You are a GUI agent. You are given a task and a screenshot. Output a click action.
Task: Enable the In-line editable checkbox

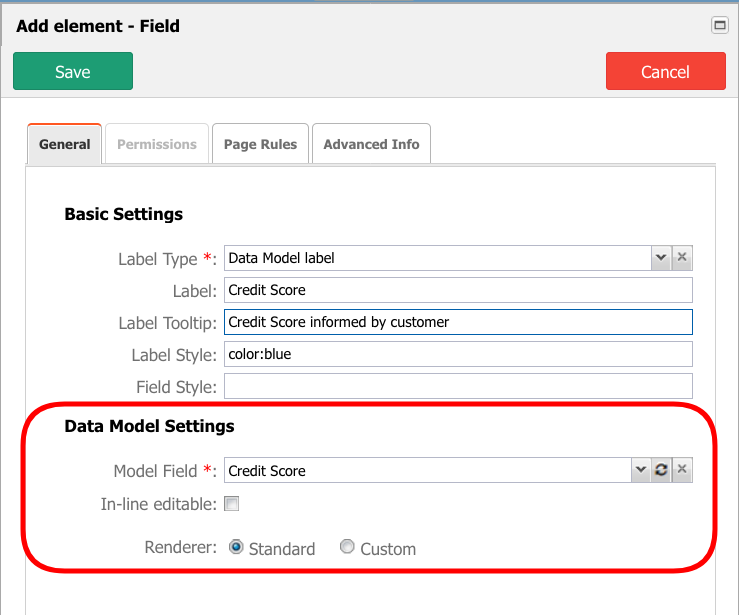click(x=231, y=504)
